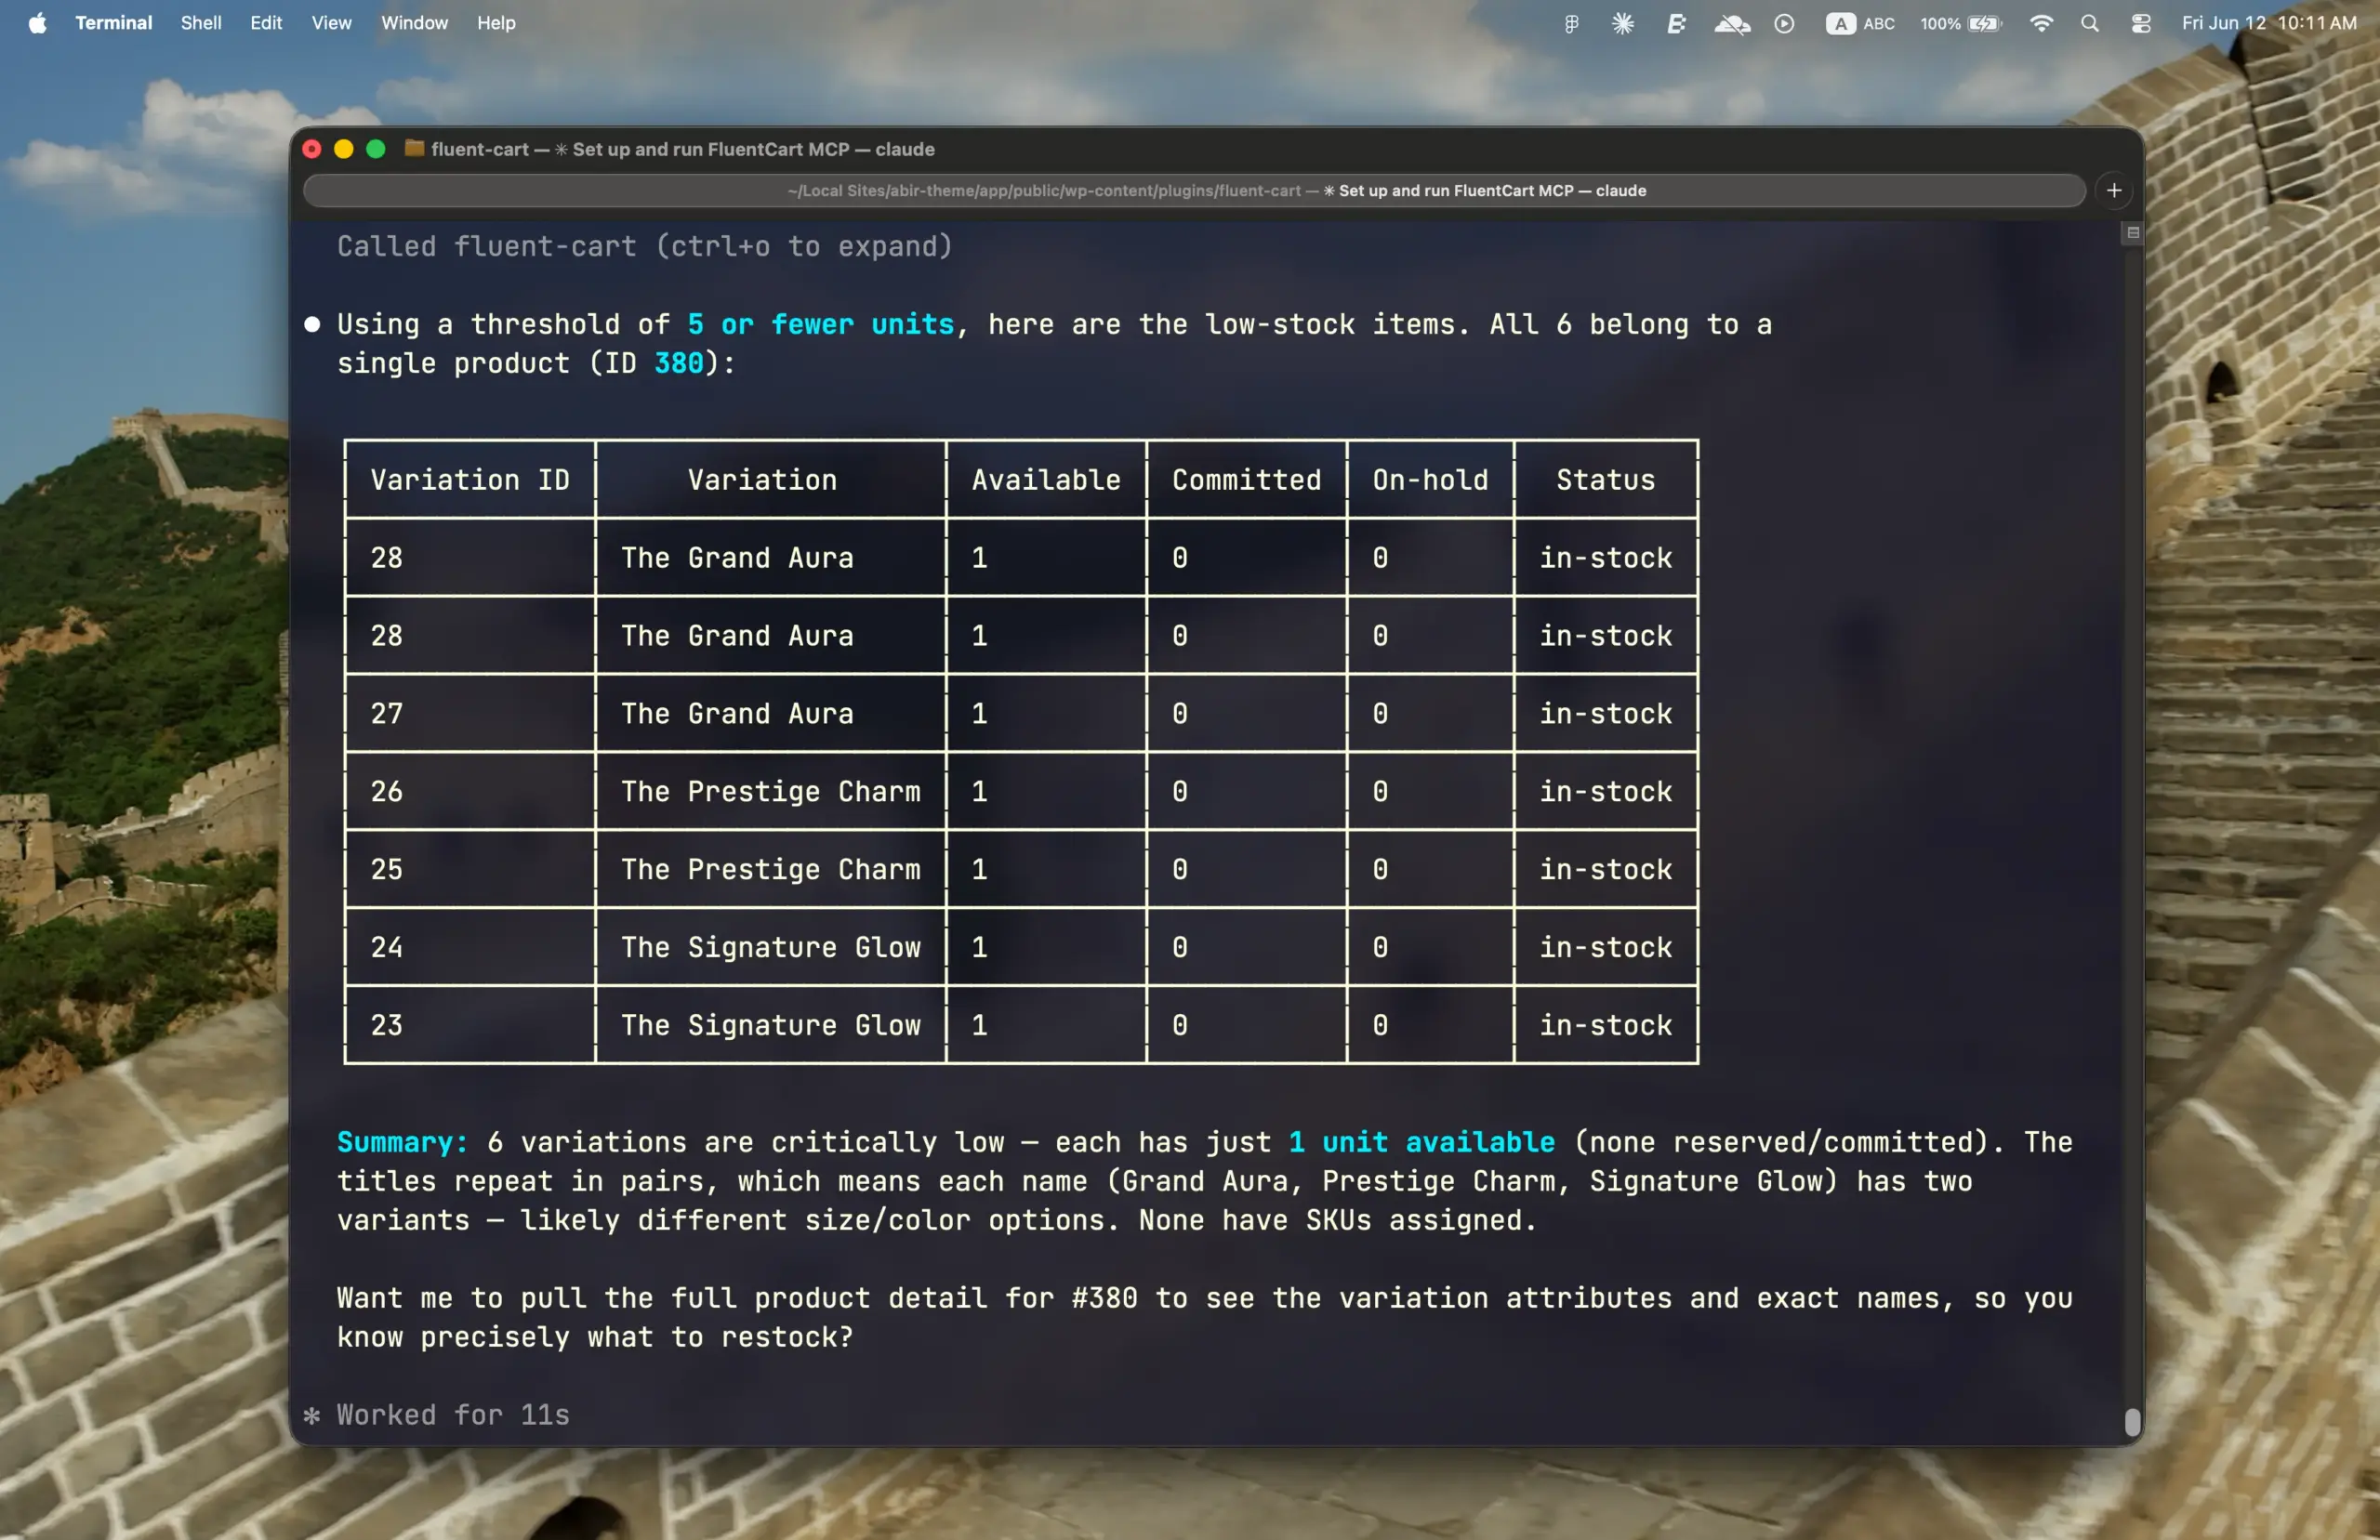Open the Edit menu
The width and height of the screenshot is (2380, 1540).
click(266, 23)
